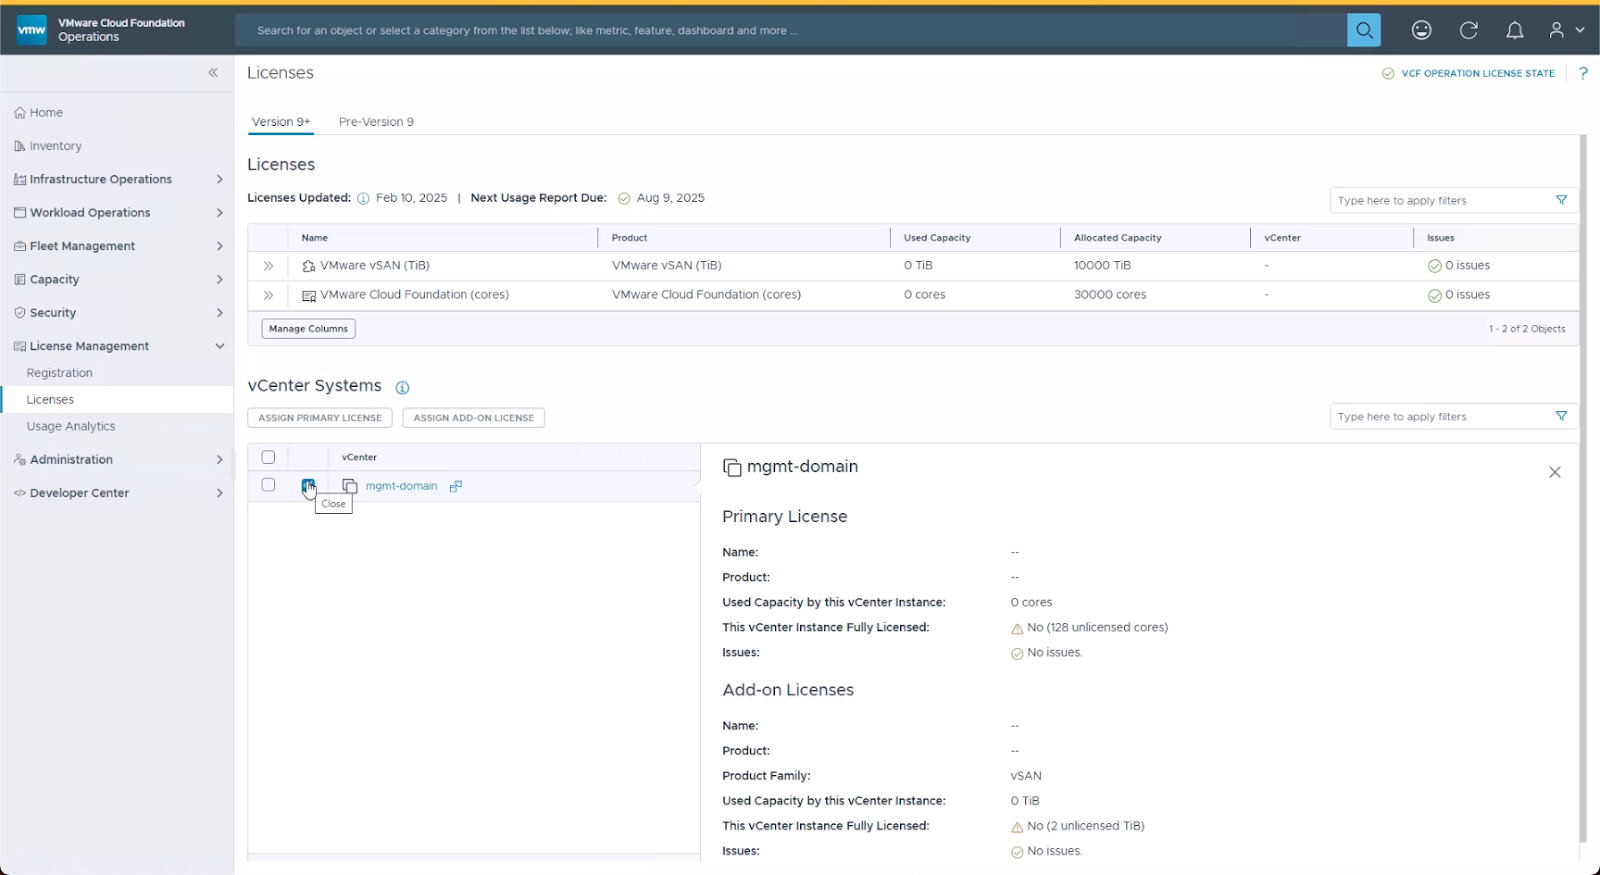Click the Licenses Updated info icon
Viewport: 1600px width, 875px height.
(x=363, y=198)
